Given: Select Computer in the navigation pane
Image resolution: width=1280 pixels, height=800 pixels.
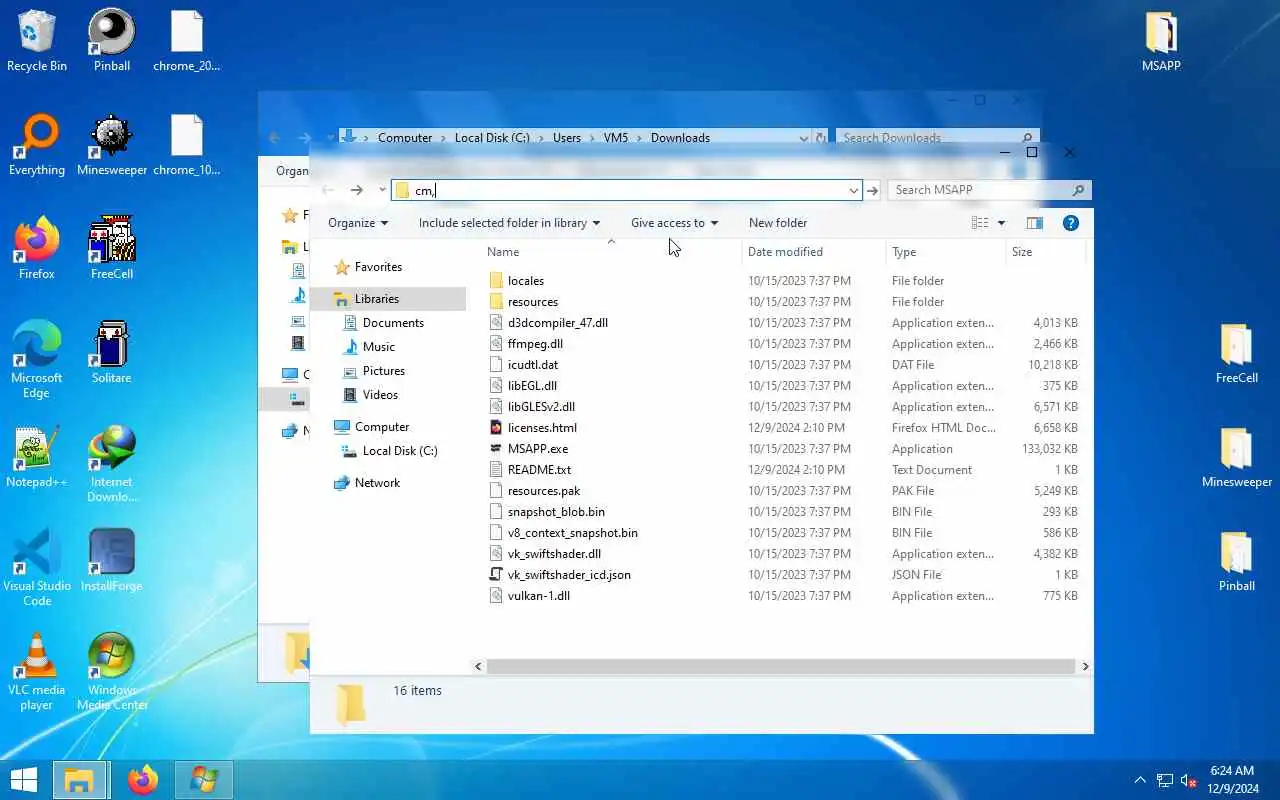Looking at the screenshot, I should click(382, 427).
